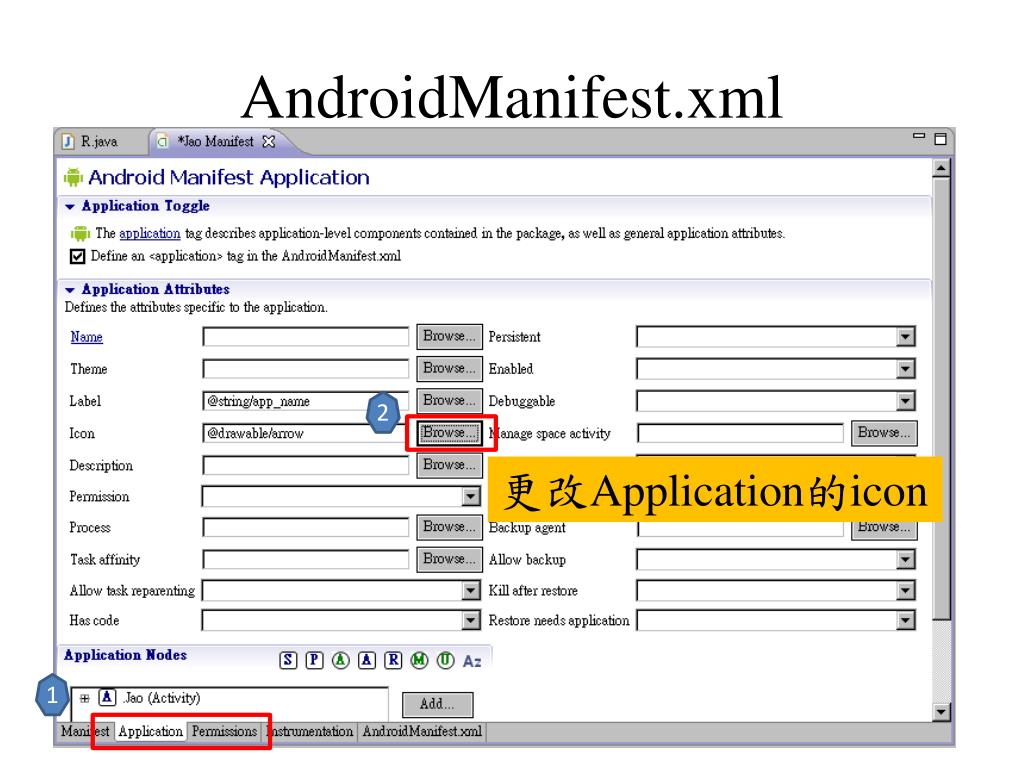
Task: Click Browse for Manage space activity
Action: tap(884, 433)
